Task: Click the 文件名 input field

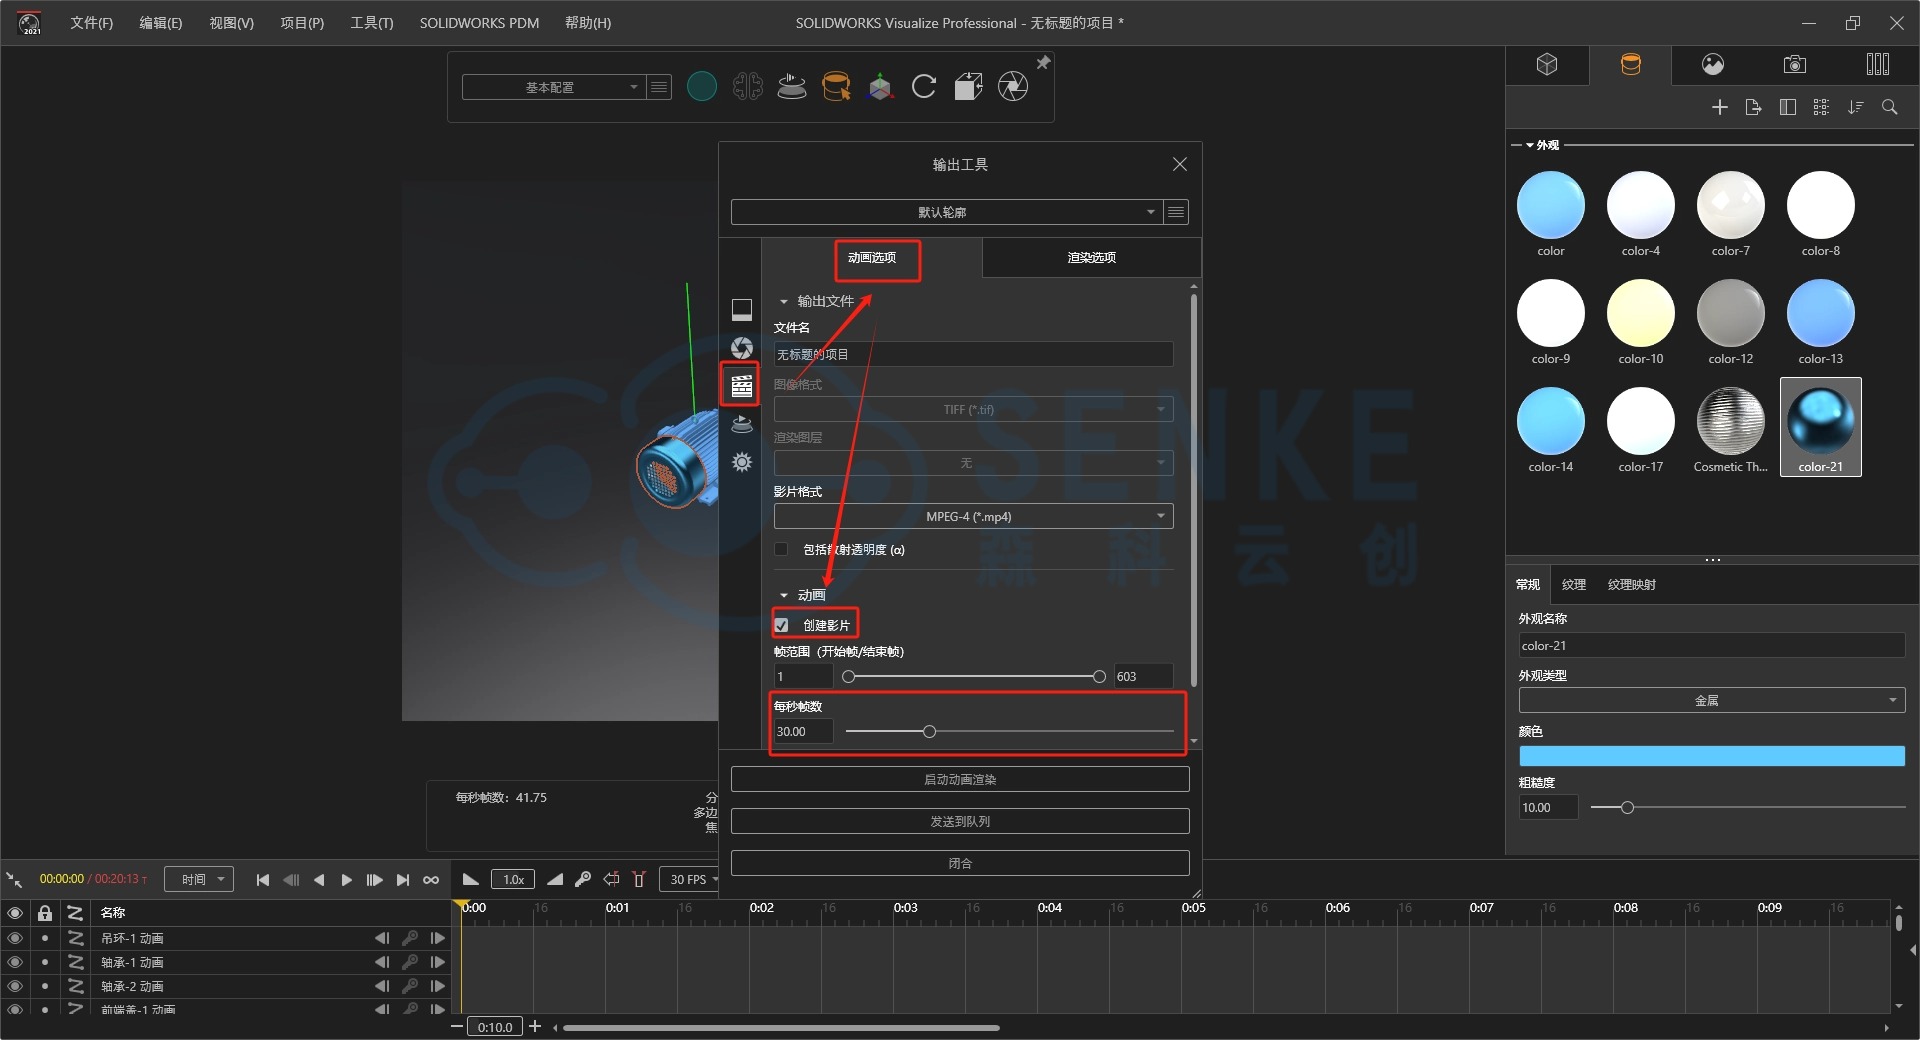Action: coord(973,354)
